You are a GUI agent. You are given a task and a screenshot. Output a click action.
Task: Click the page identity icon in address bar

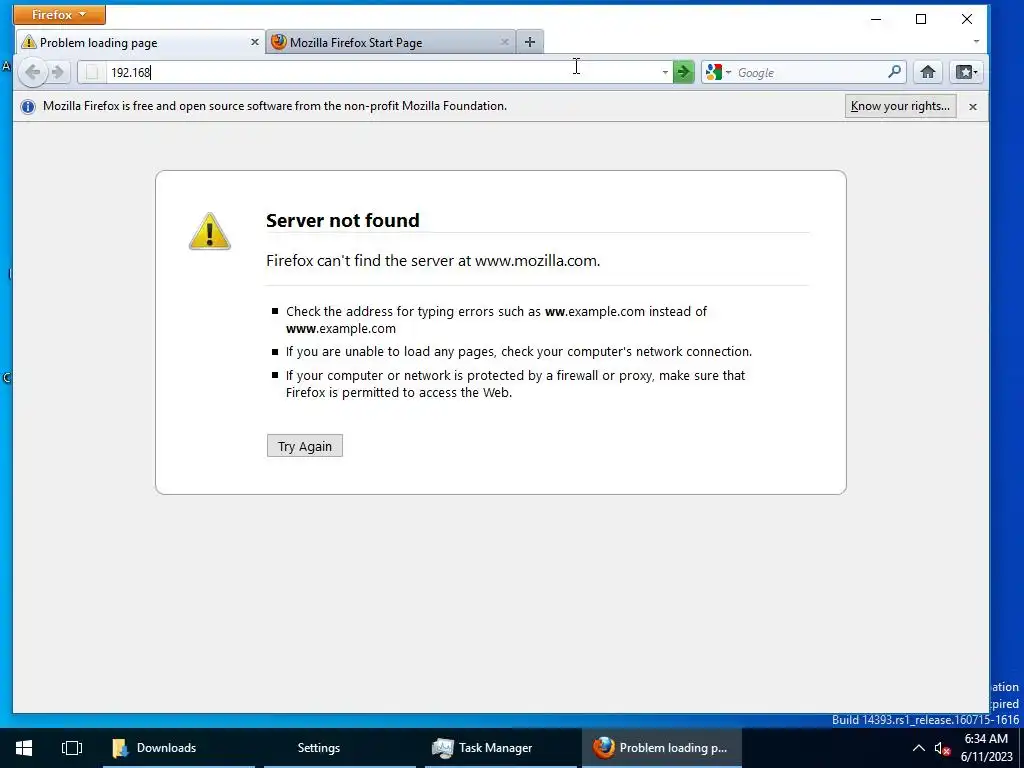point(92,72)
